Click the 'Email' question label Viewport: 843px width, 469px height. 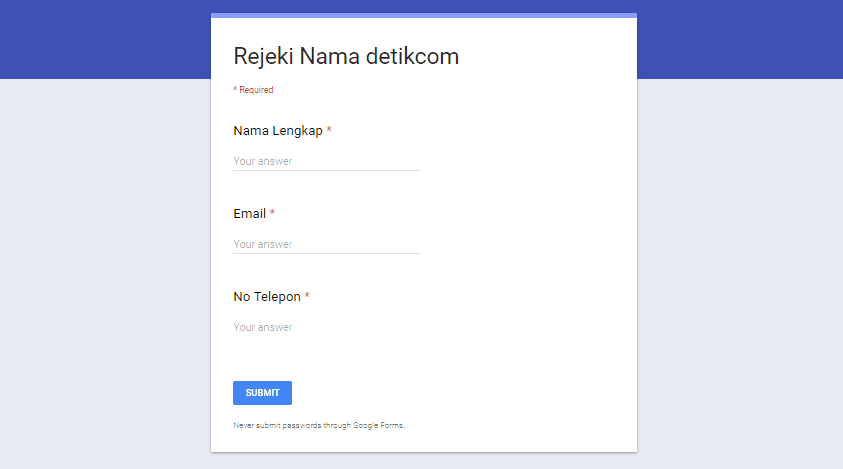[x=250, y=214]
